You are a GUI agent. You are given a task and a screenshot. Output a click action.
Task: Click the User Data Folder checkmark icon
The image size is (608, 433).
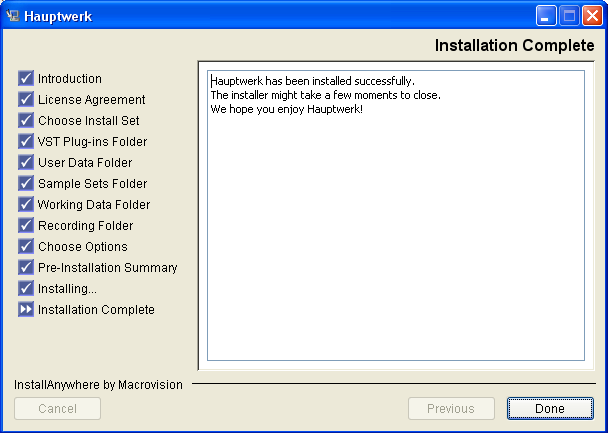[x=26, y=162]
